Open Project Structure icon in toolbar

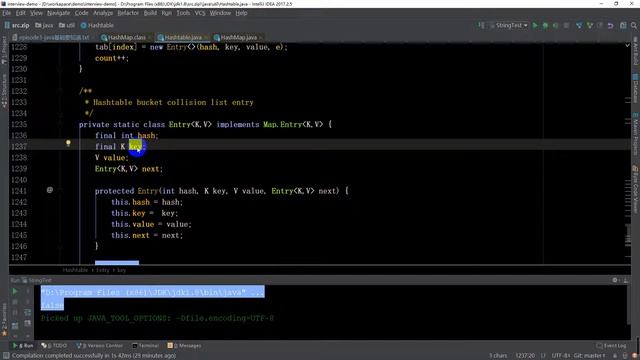[623, 25]
